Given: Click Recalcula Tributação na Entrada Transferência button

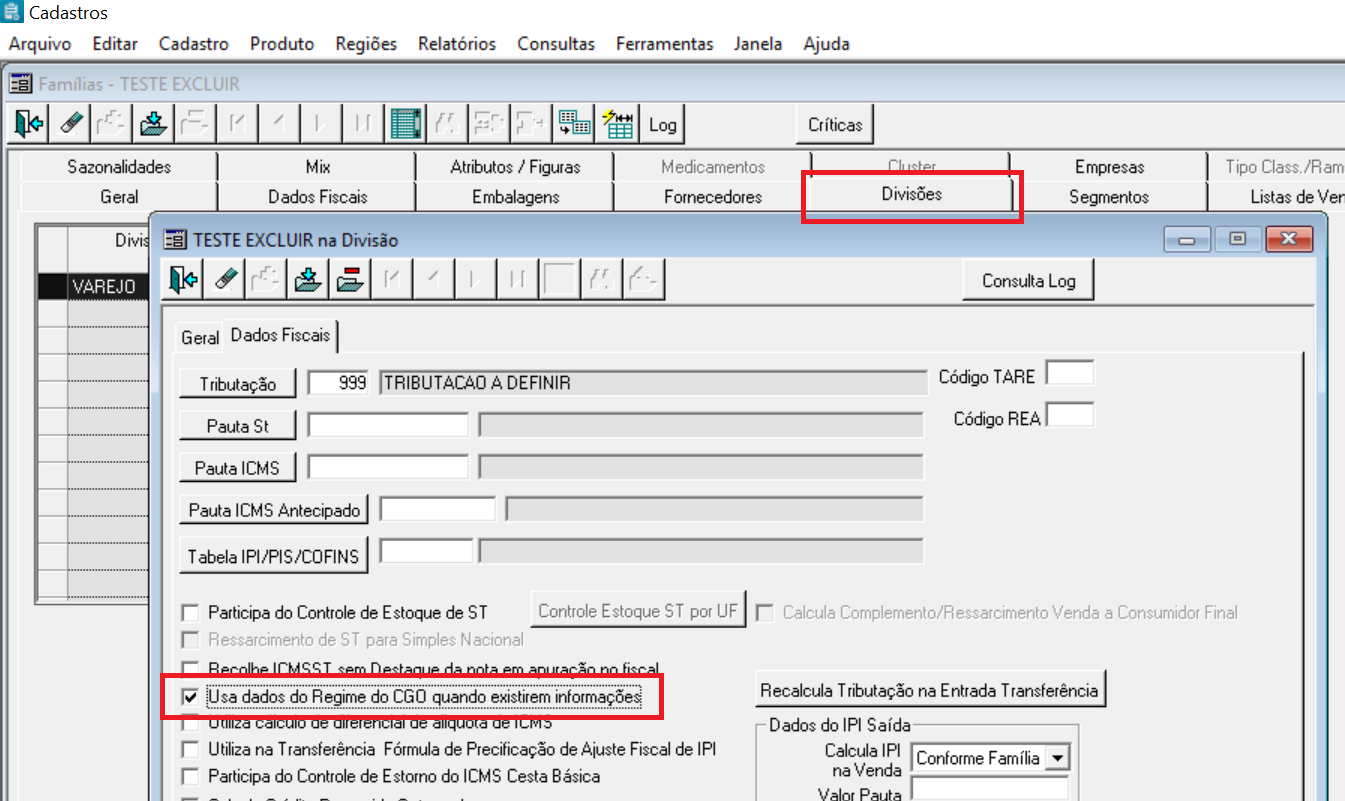Looking at the screenshot, I should pos(930,690).
